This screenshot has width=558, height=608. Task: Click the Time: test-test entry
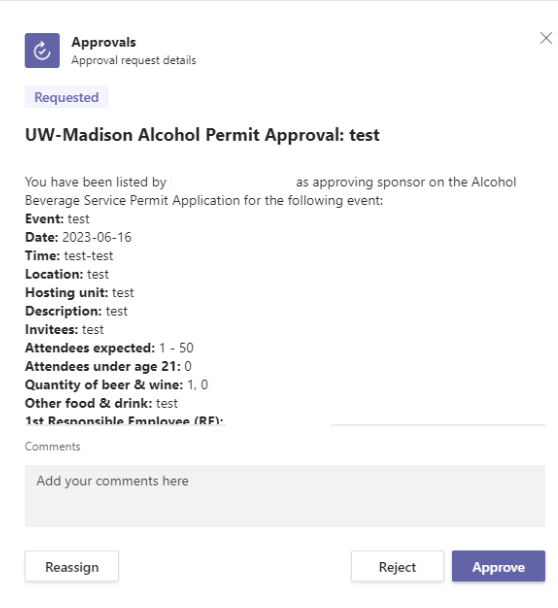[69, 256]
